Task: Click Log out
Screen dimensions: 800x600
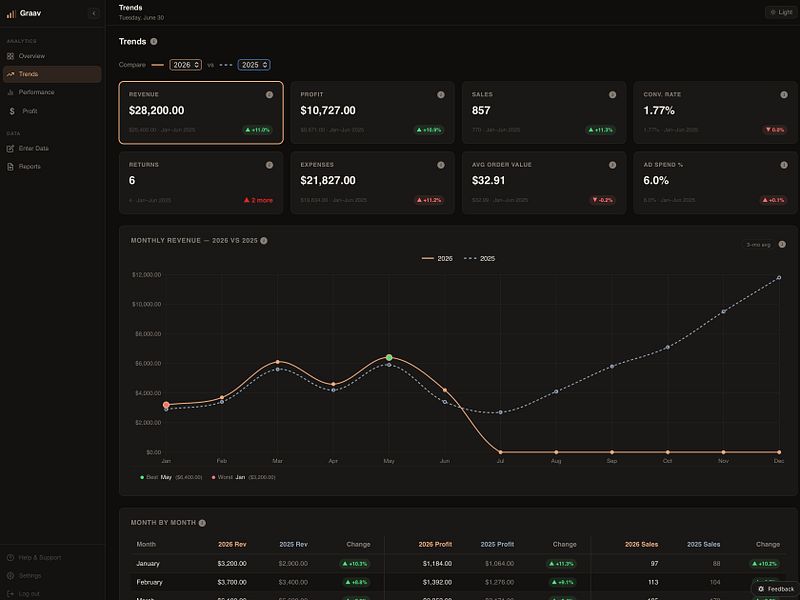Action: 52,593
